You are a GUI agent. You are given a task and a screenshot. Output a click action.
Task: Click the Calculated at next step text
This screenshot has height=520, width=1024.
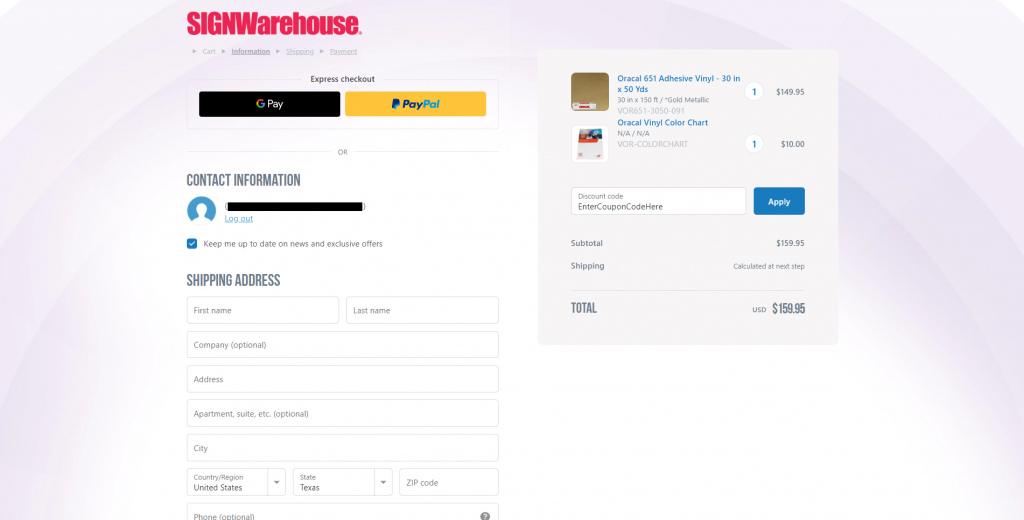point(769,267)
